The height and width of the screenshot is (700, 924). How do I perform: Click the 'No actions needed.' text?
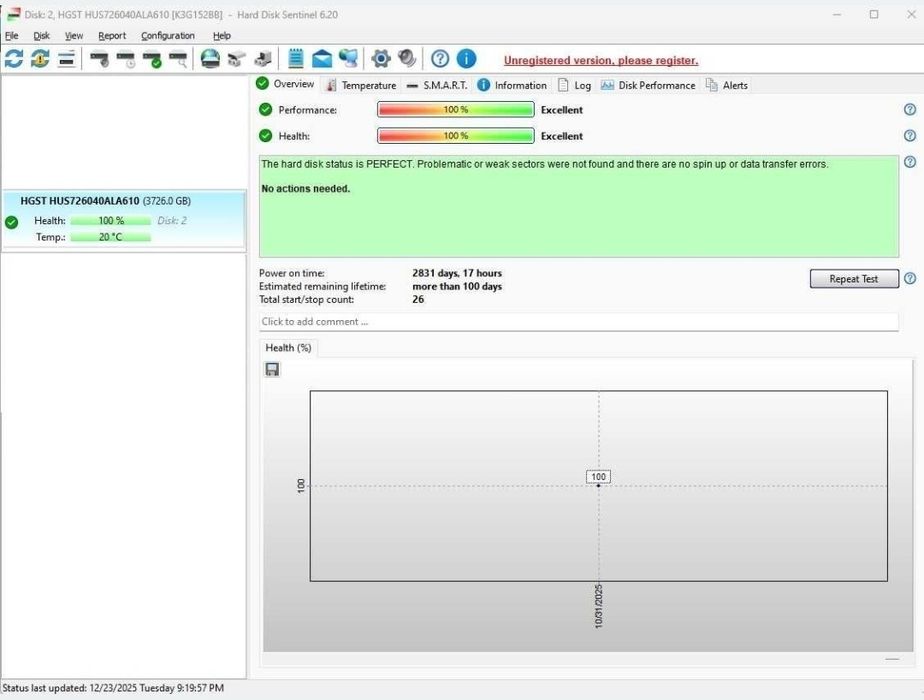306,189
